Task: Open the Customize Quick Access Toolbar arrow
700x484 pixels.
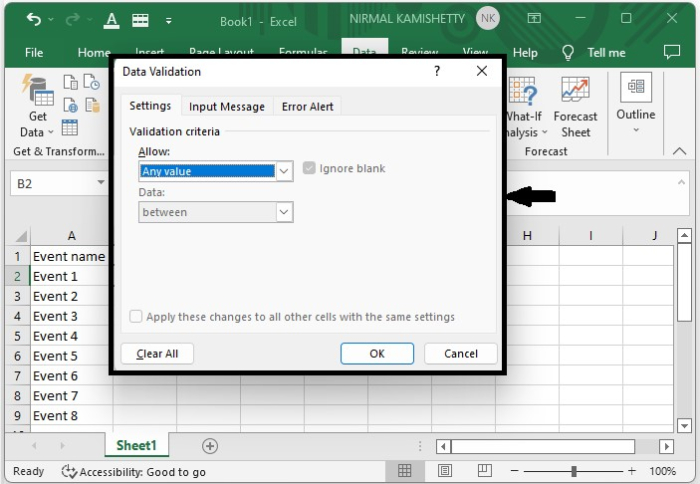Action: (168, 21)
